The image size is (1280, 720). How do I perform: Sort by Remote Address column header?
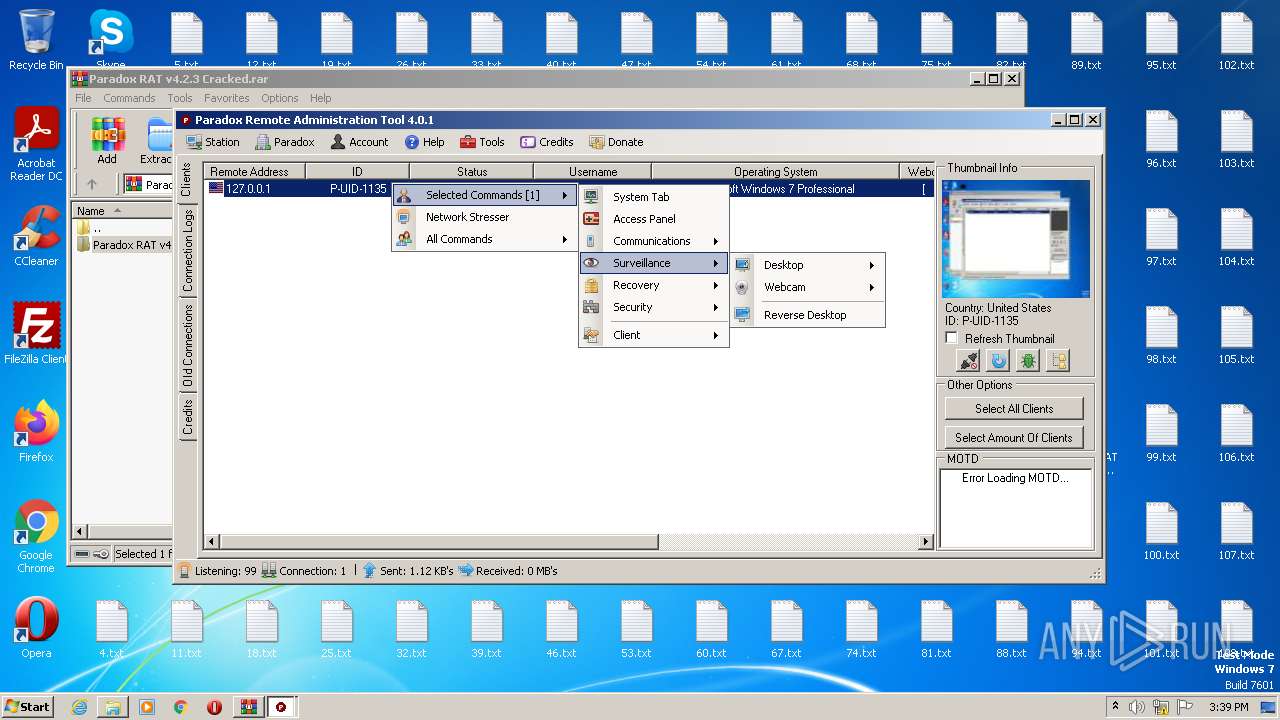point(255,172)
